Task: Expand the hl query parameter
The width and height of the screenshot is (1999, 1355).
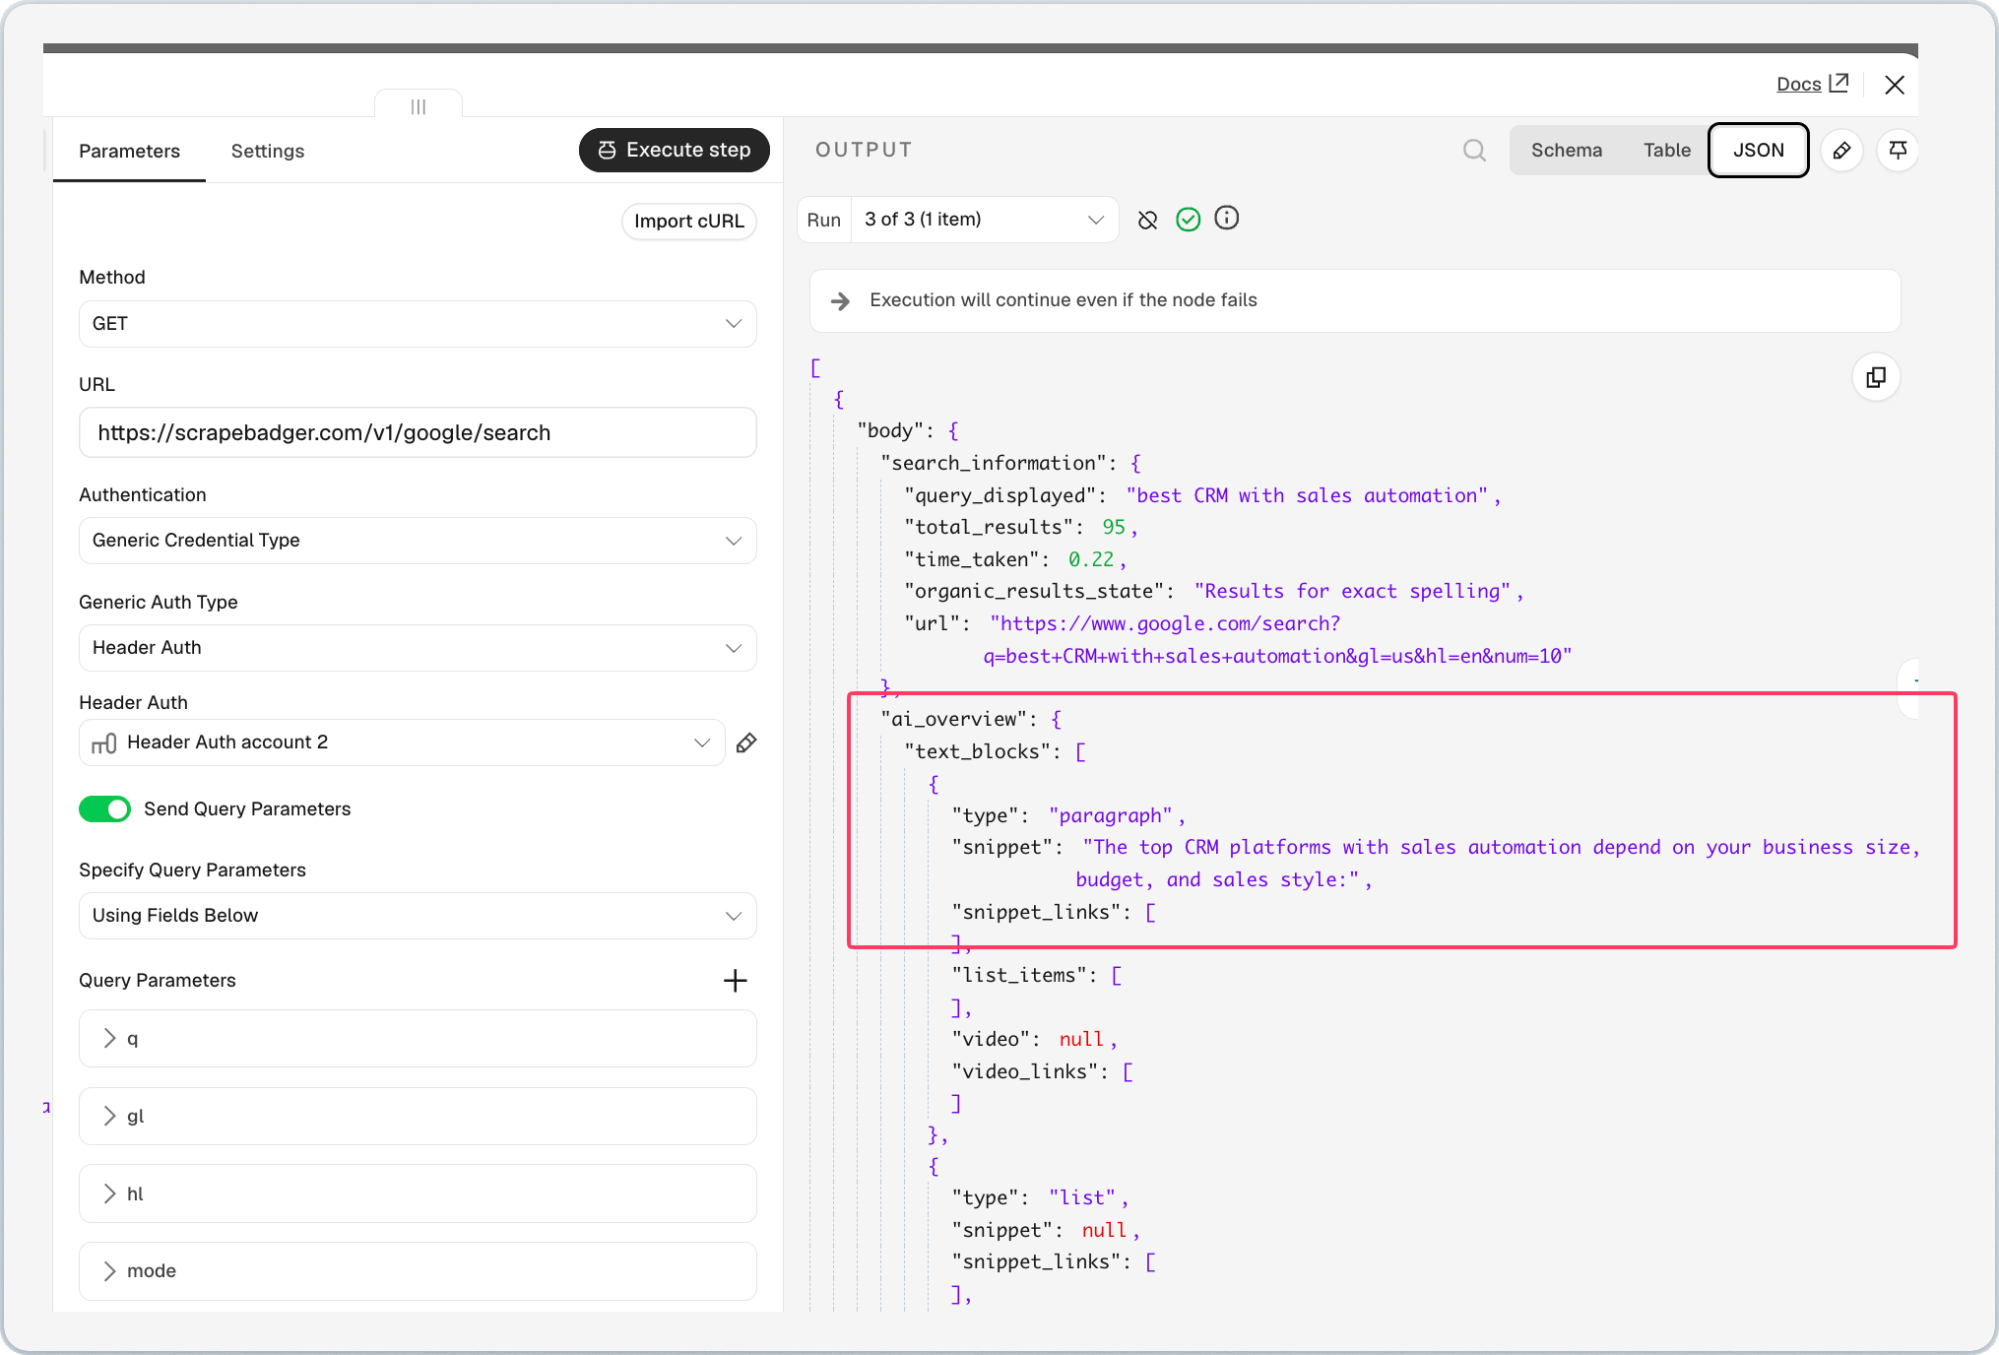Action: click(x=417, y=1194)
